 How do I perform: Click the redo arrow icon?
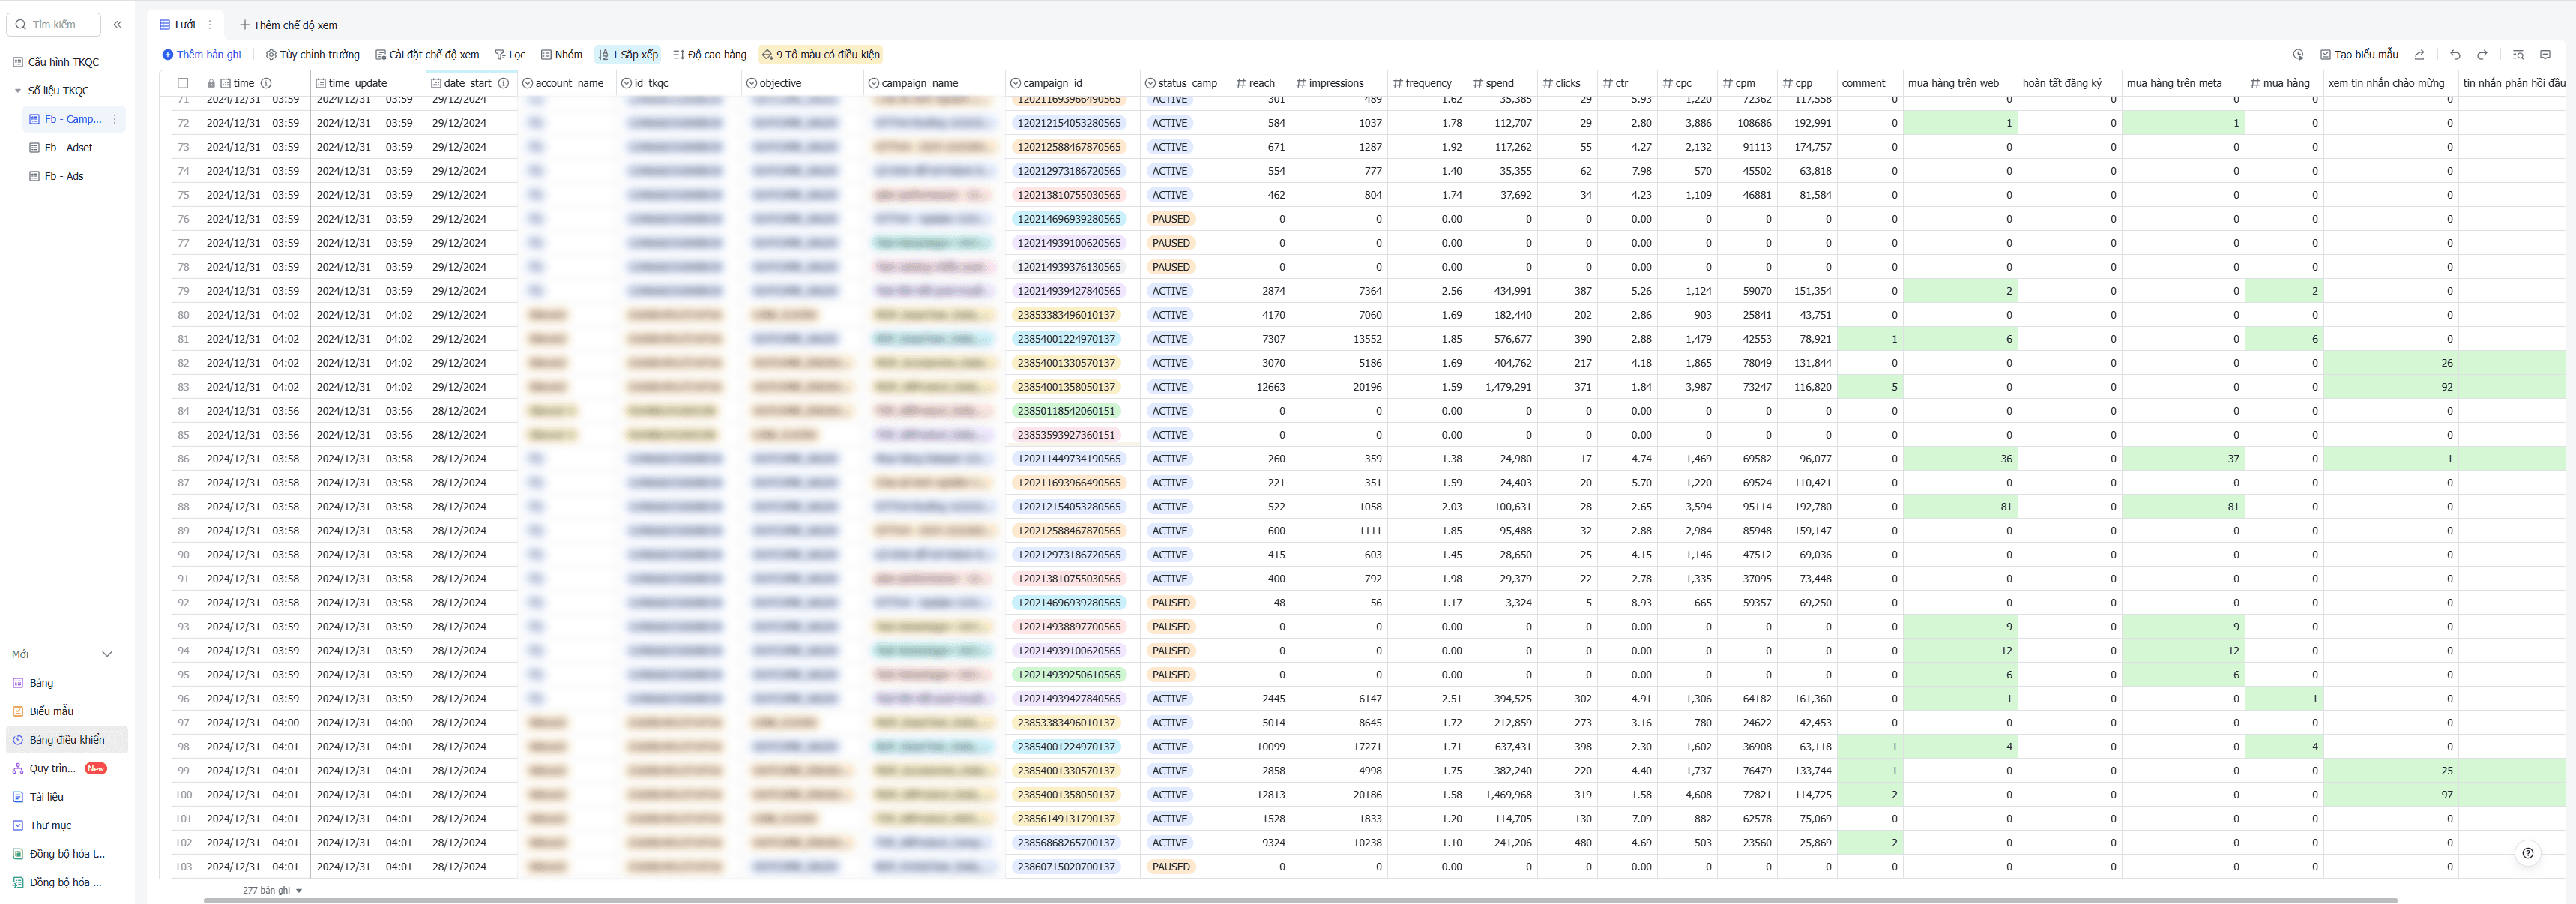coord(2482,55)
